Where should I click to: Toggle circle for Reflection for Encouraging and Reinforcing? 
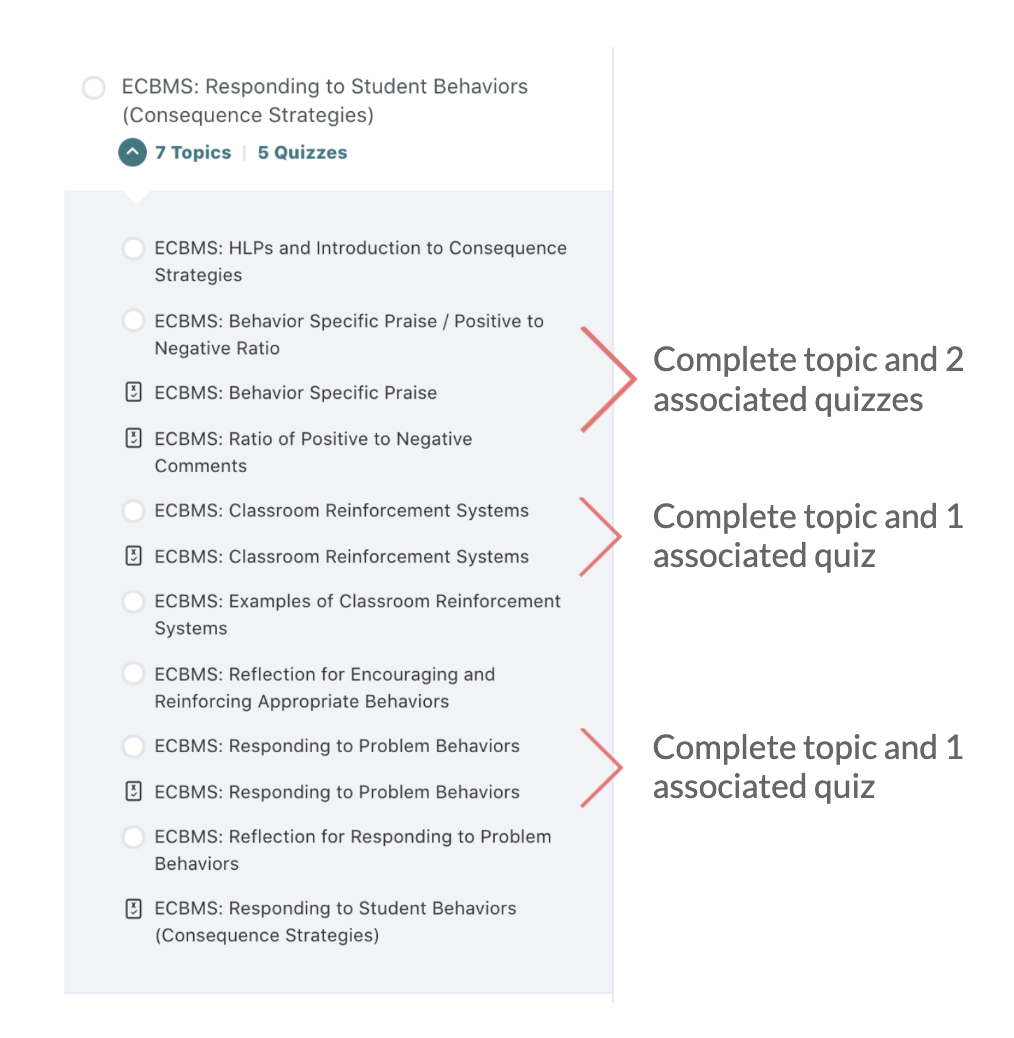[133, 674]
